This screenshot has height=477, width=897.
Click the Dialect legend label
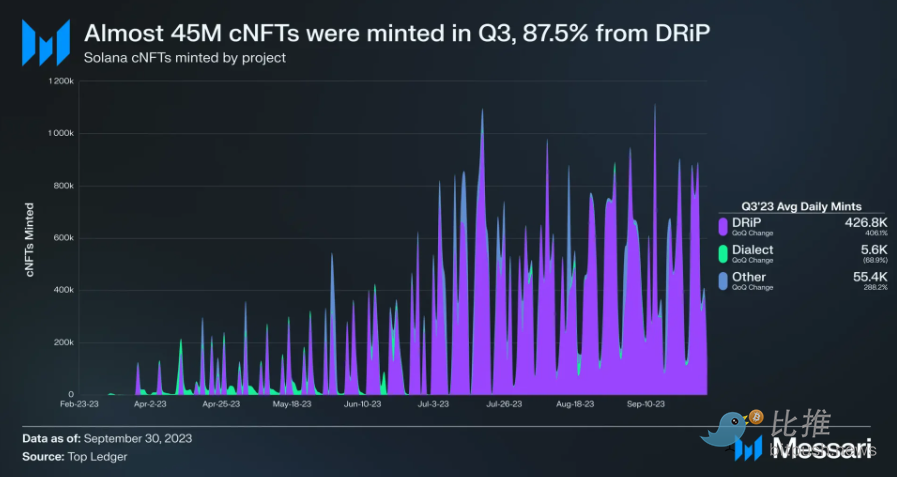pyautogui.click(x=753, y=249)
